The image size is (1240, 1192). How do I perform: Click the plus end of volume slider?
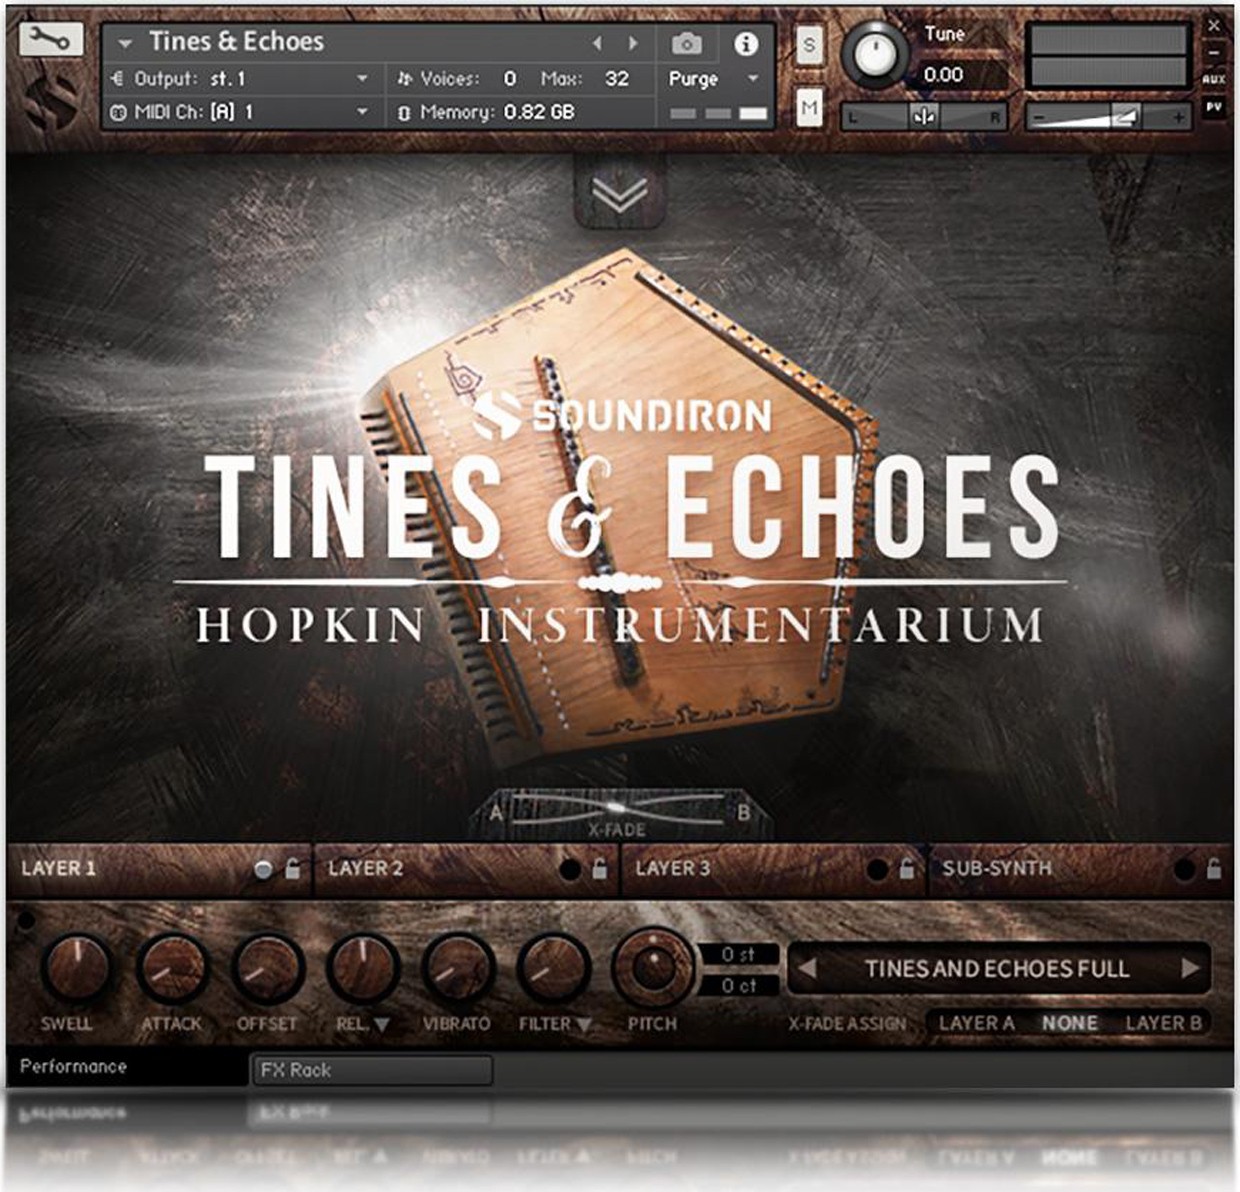pos(1178,117)
